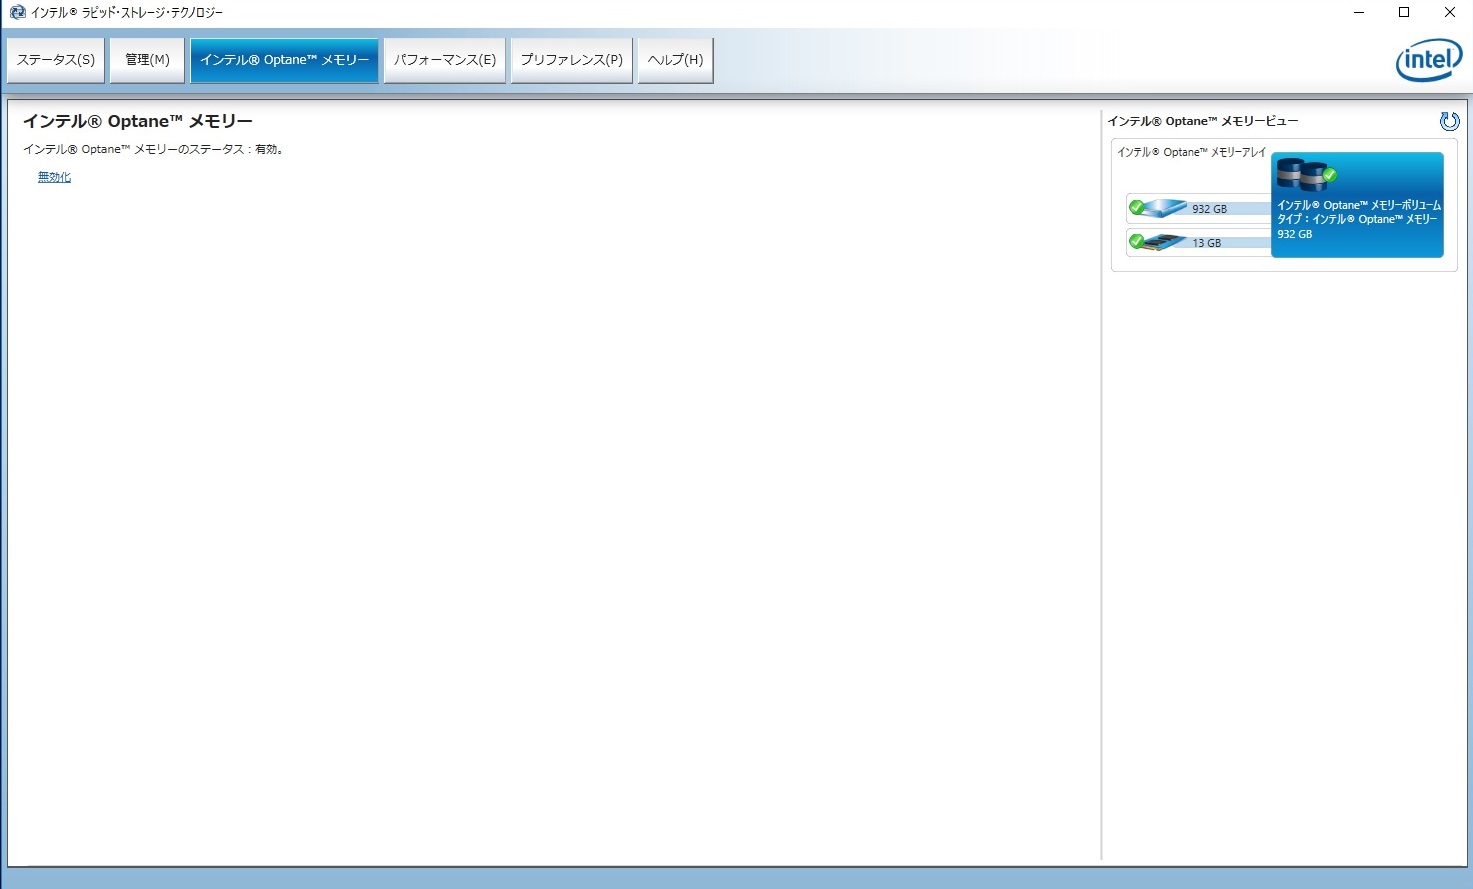
Task: Click the green check on 932 GB disk
Action: 1137,208
